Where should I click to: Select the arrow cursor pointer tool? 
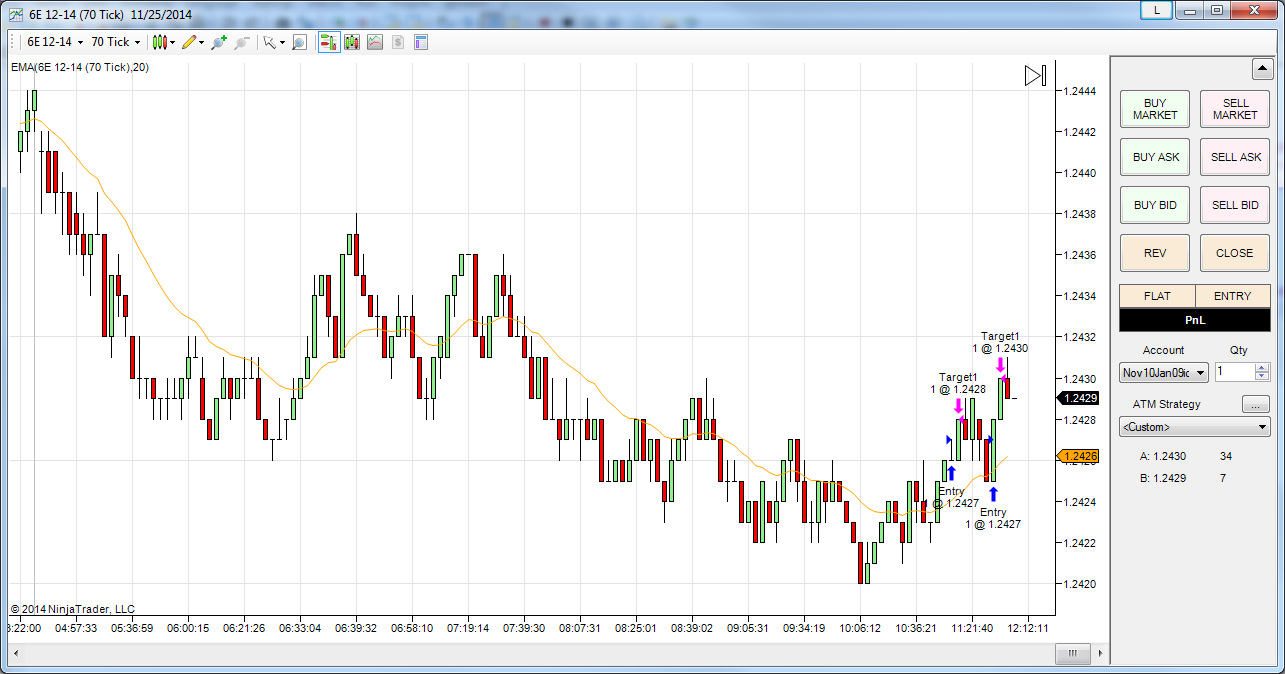point(268,42)
